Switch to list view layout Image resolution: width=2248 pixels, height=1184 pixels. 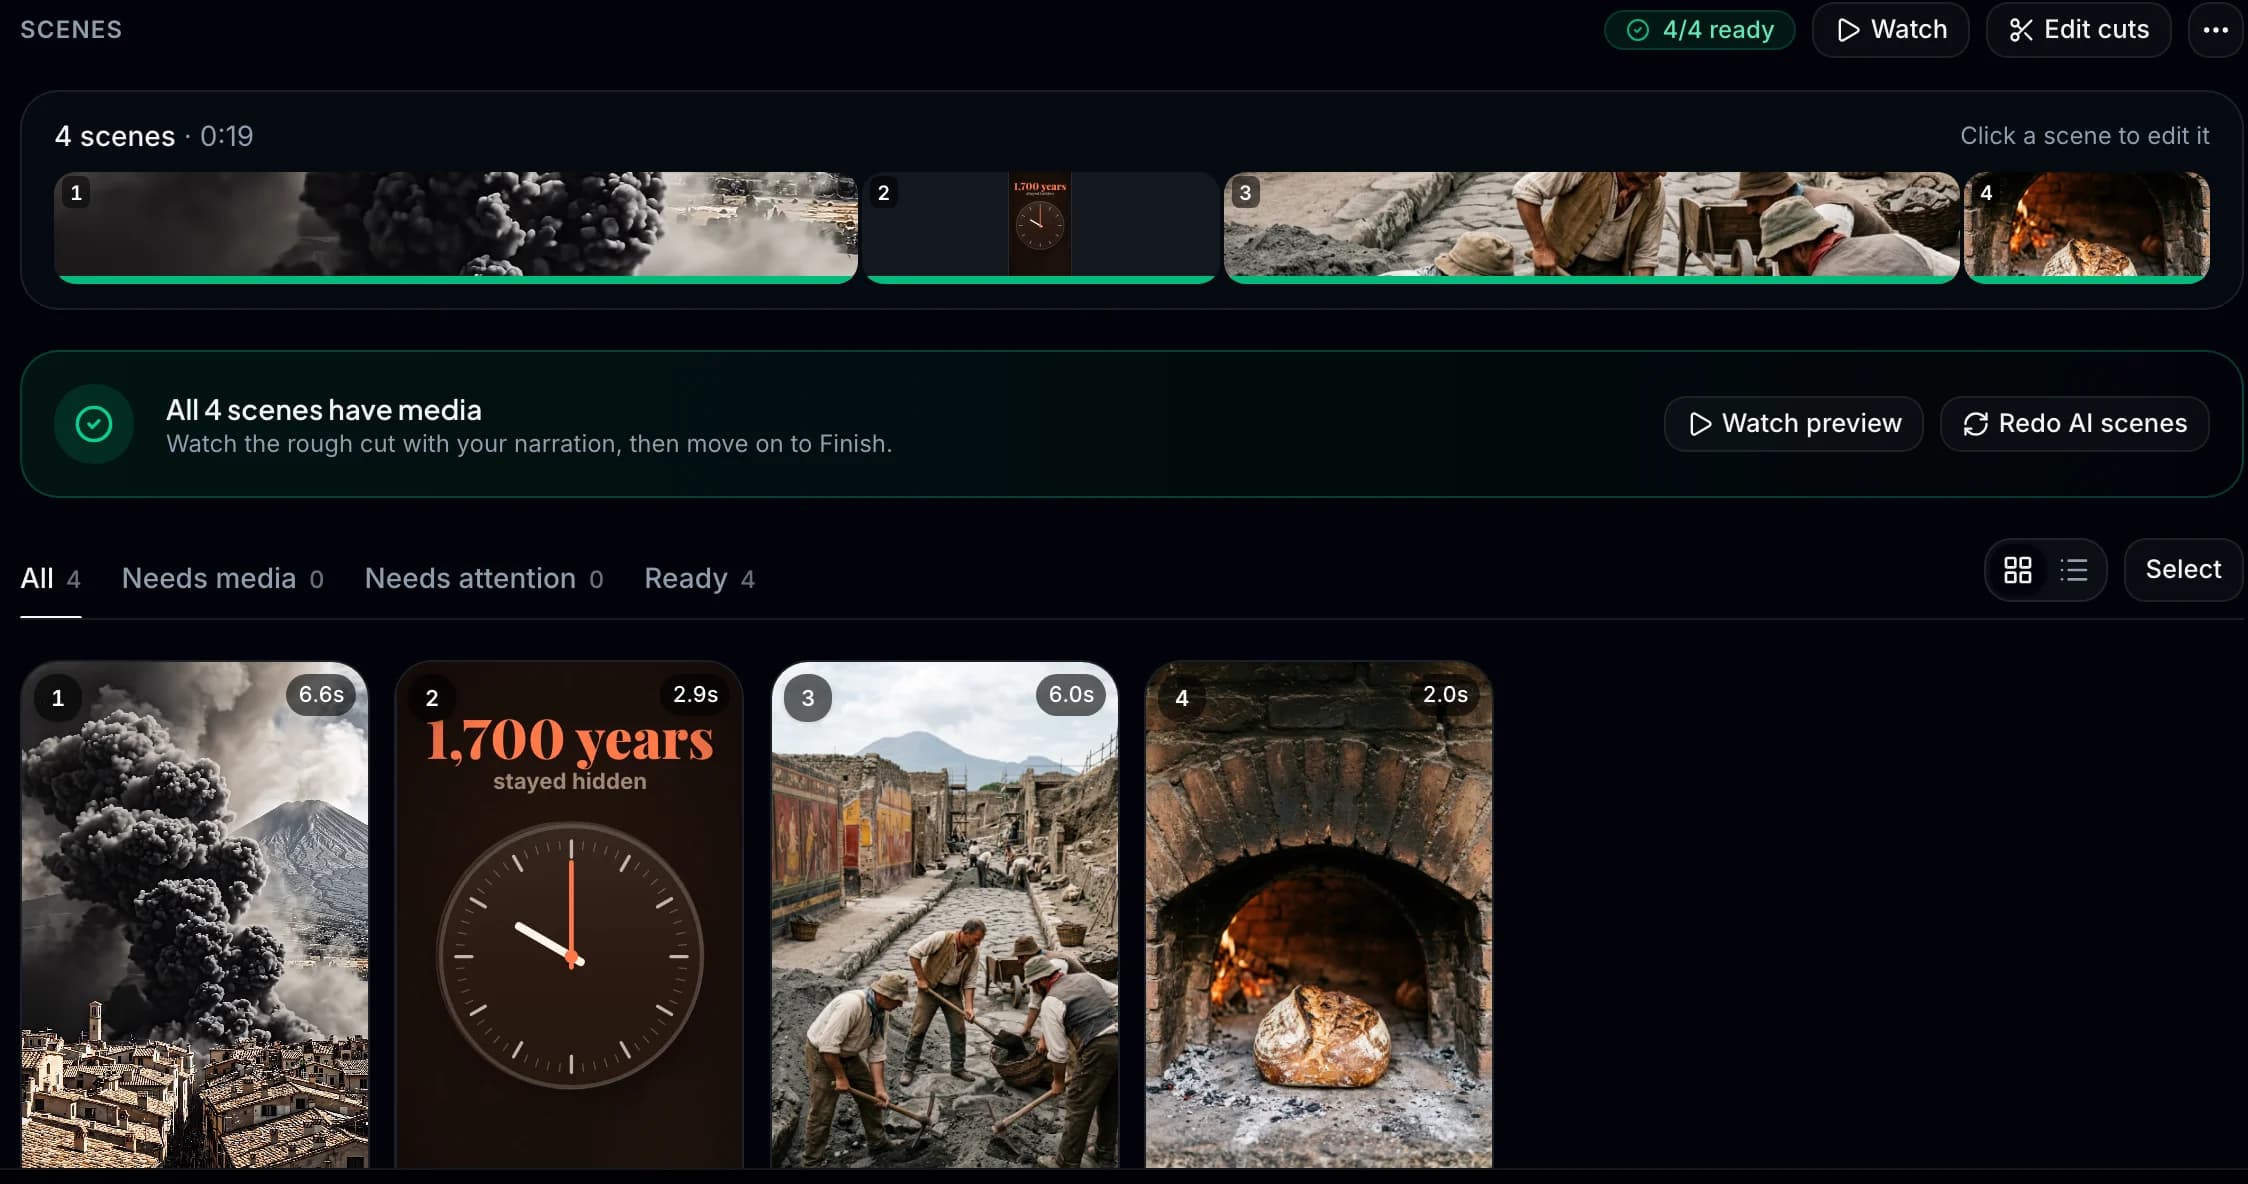2074,570
